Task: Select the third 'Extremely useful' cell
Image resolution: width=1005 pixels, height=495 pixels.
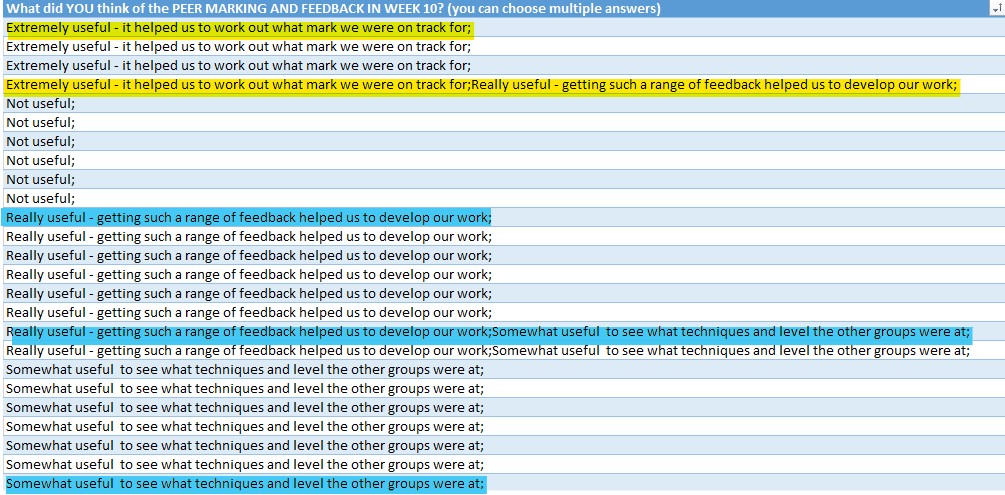Action: (239, 66)
